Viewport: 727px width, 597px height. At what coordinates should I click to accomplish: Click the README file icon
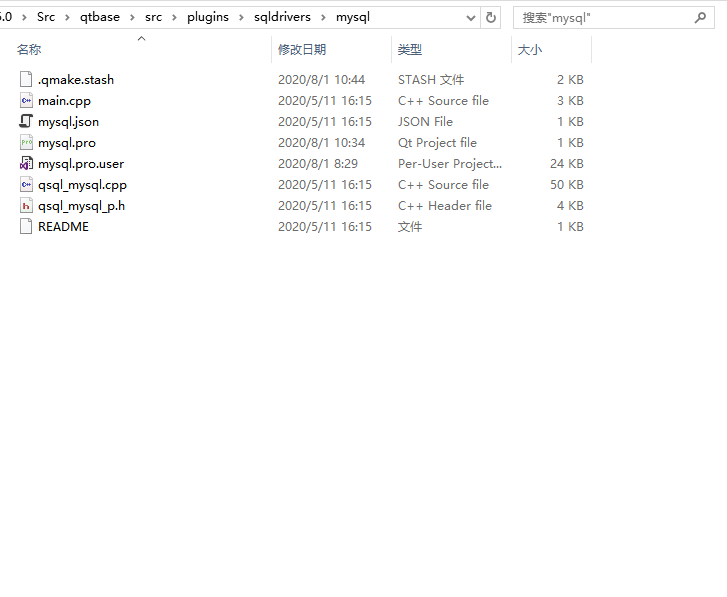coord(26,226)
